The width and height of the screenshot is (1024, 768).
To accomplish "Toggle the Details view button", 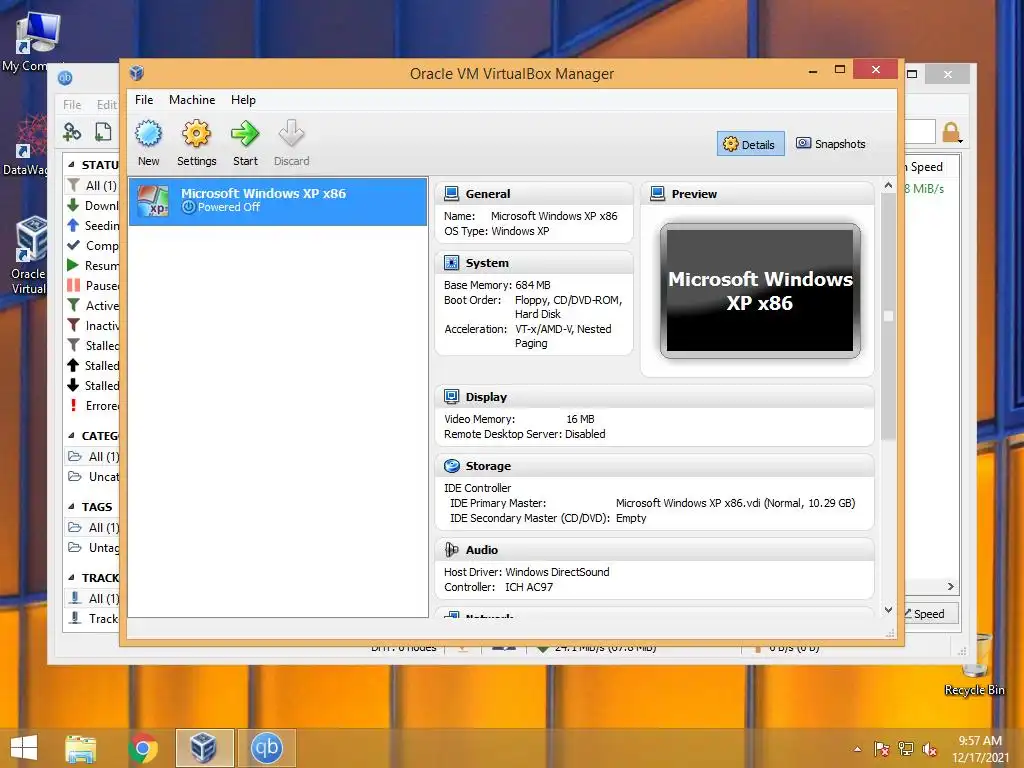I will pos(750,144).
